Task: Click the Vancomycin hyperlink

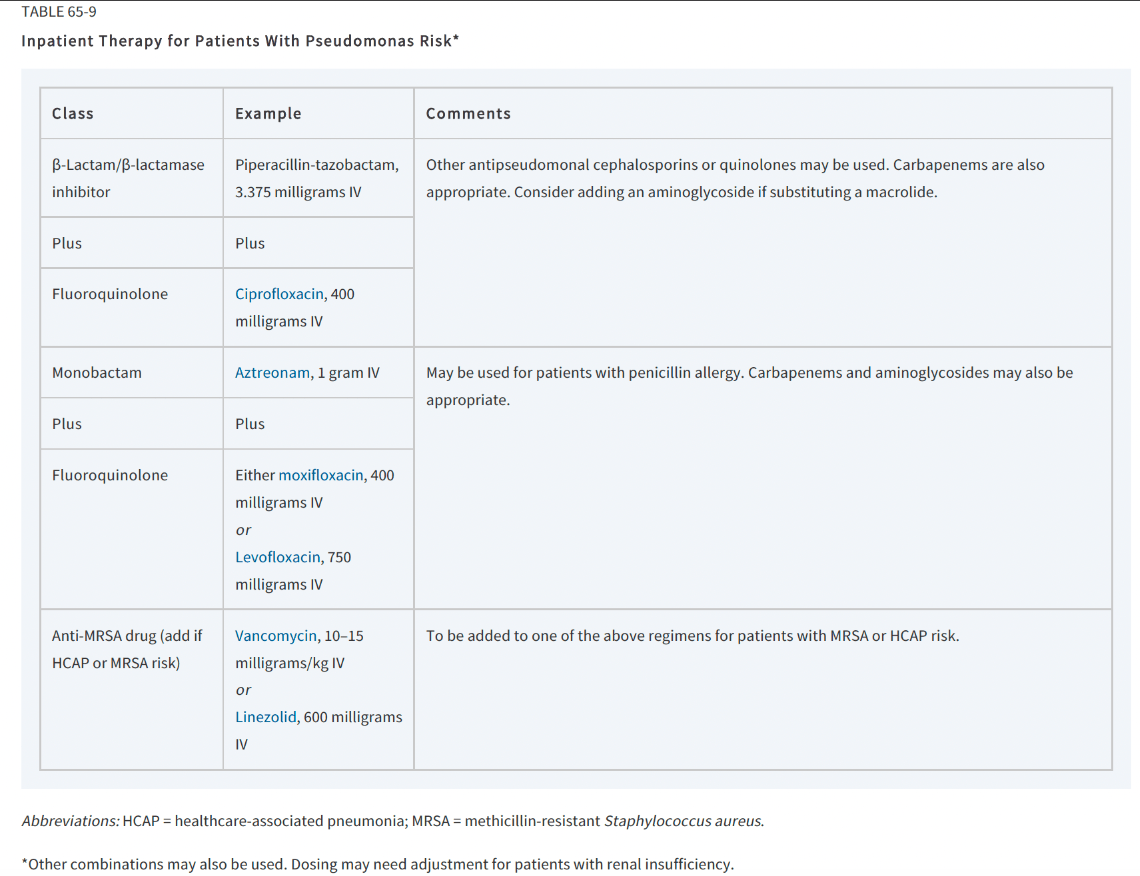Action: coord(276,635)
